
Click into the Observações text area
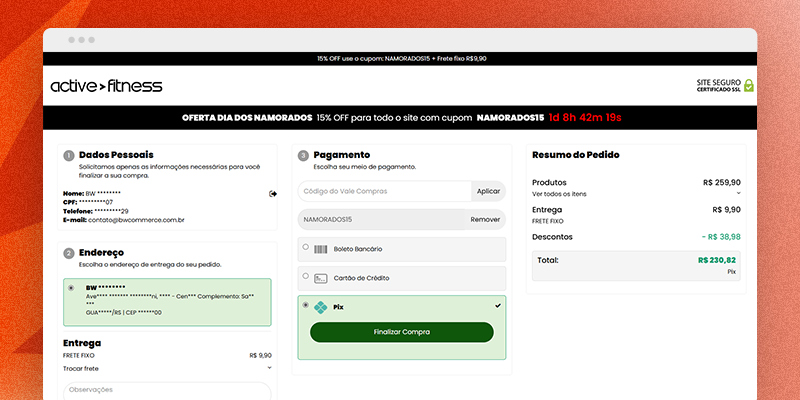point(167,390)
